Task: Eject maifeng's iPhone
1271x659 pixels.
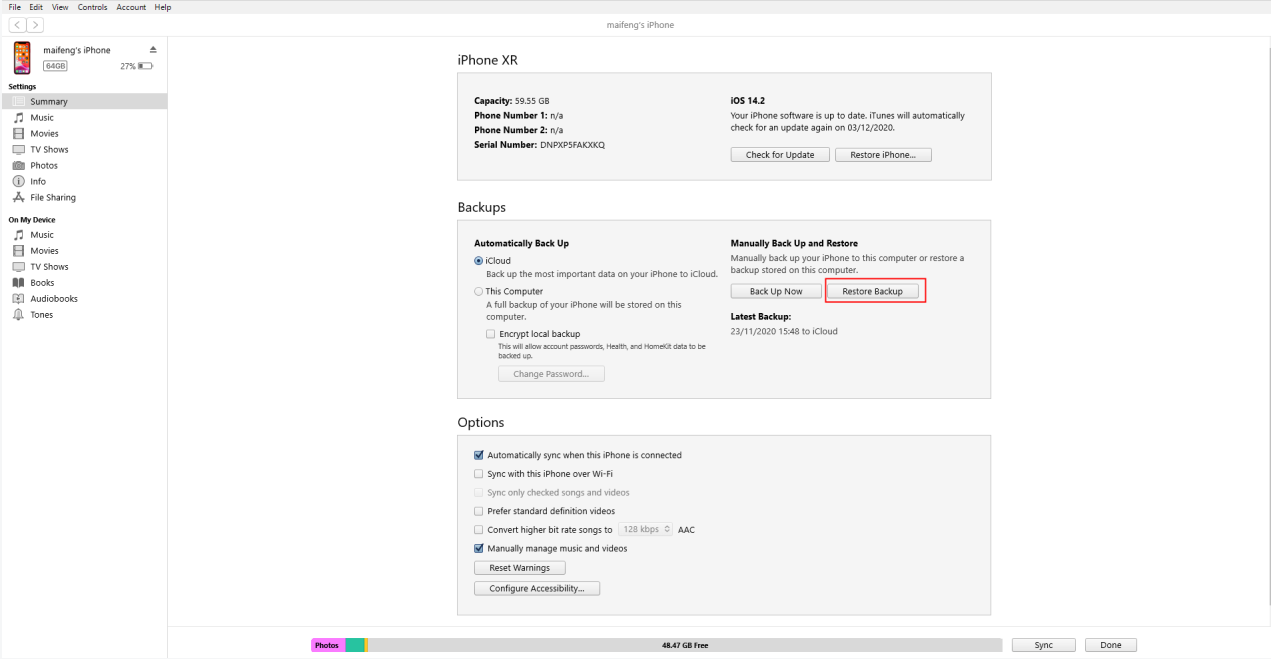Action: [x=153, y=50]
